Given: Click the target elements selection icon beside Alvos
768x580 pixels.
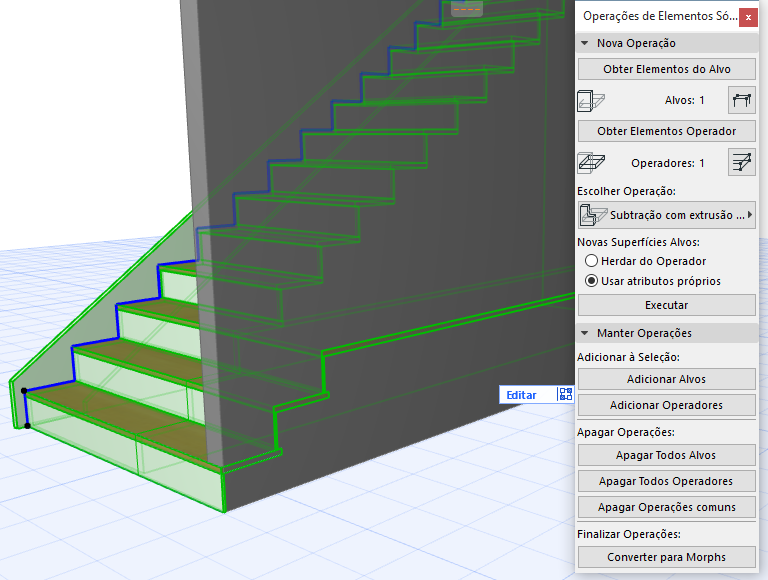Looking at the screenshot, I should 742,100.
